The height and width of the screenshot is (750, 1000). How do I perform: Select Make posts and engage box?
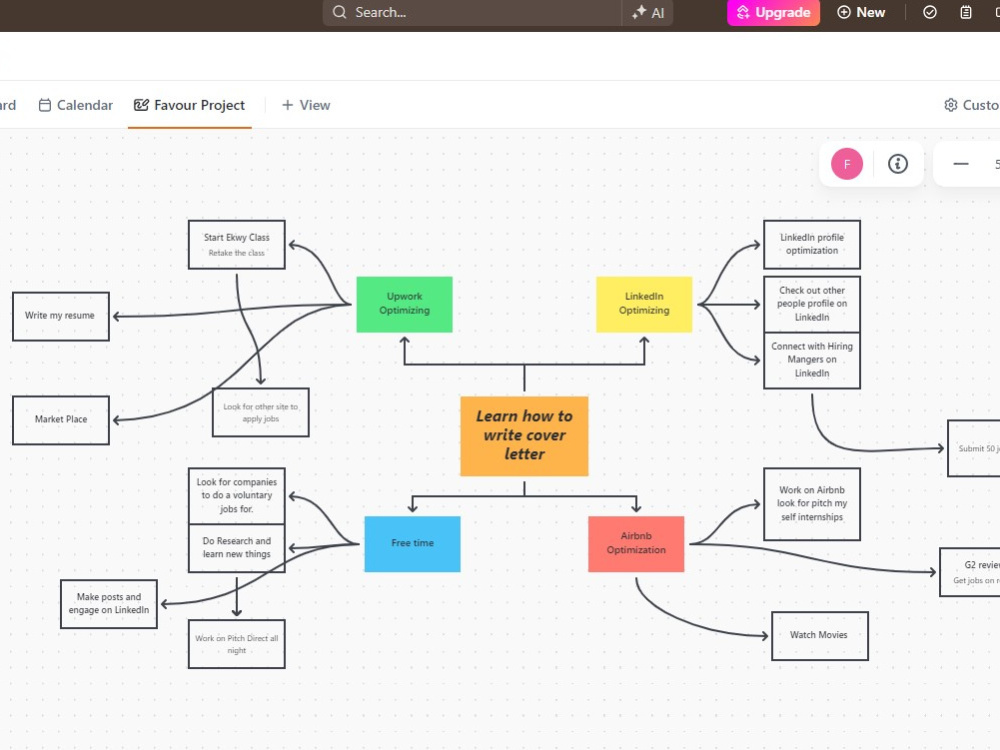click(x=109, y=604)
